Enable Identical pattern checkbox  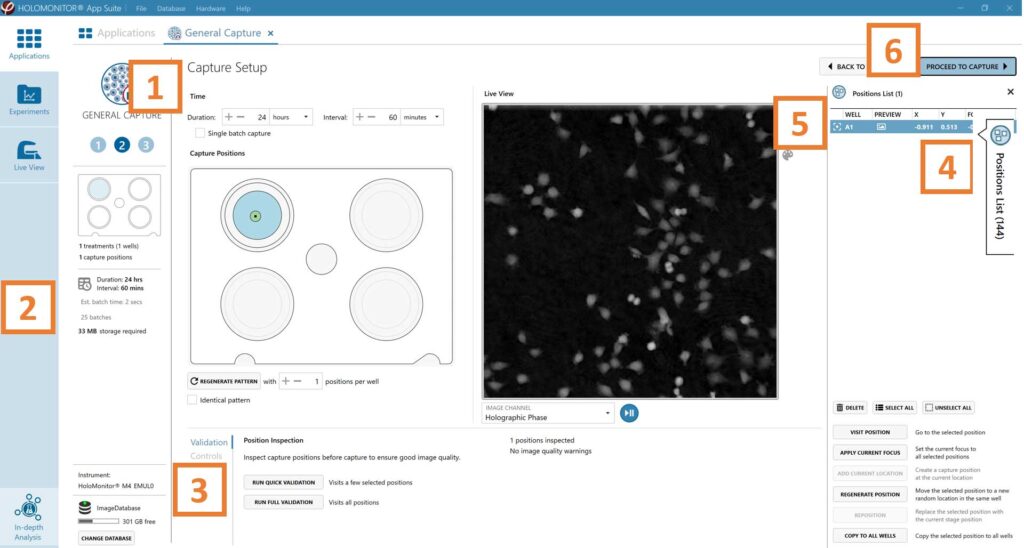pos(192,400)
